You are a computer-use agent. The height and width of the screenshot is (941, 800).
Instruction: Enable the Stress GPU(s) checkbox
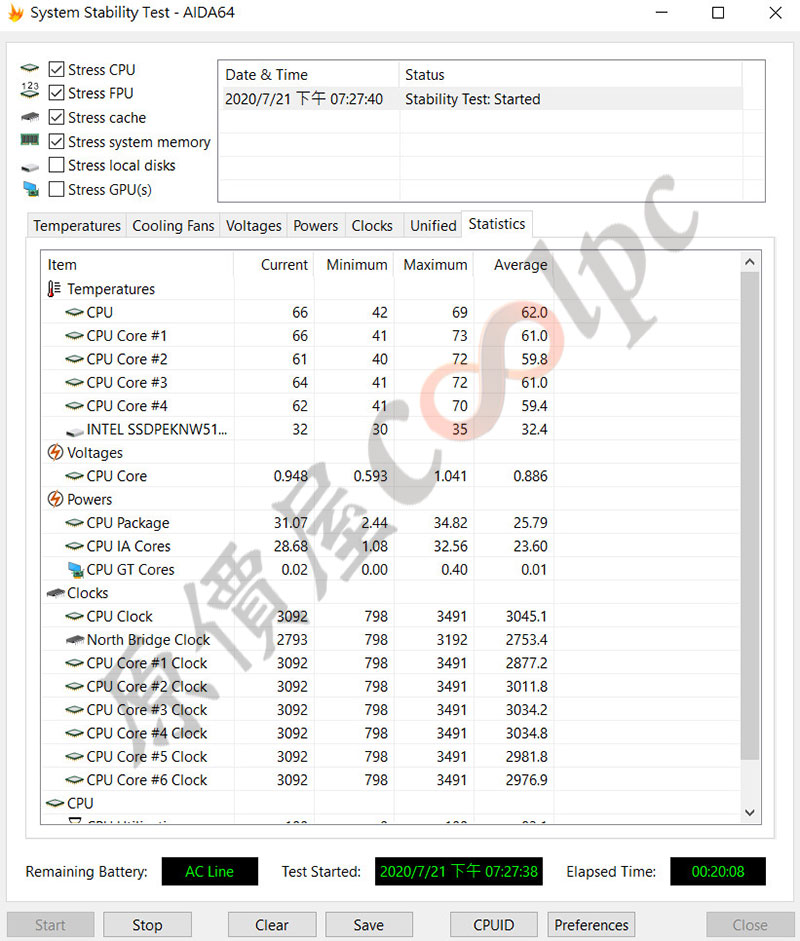click(56, 189)
